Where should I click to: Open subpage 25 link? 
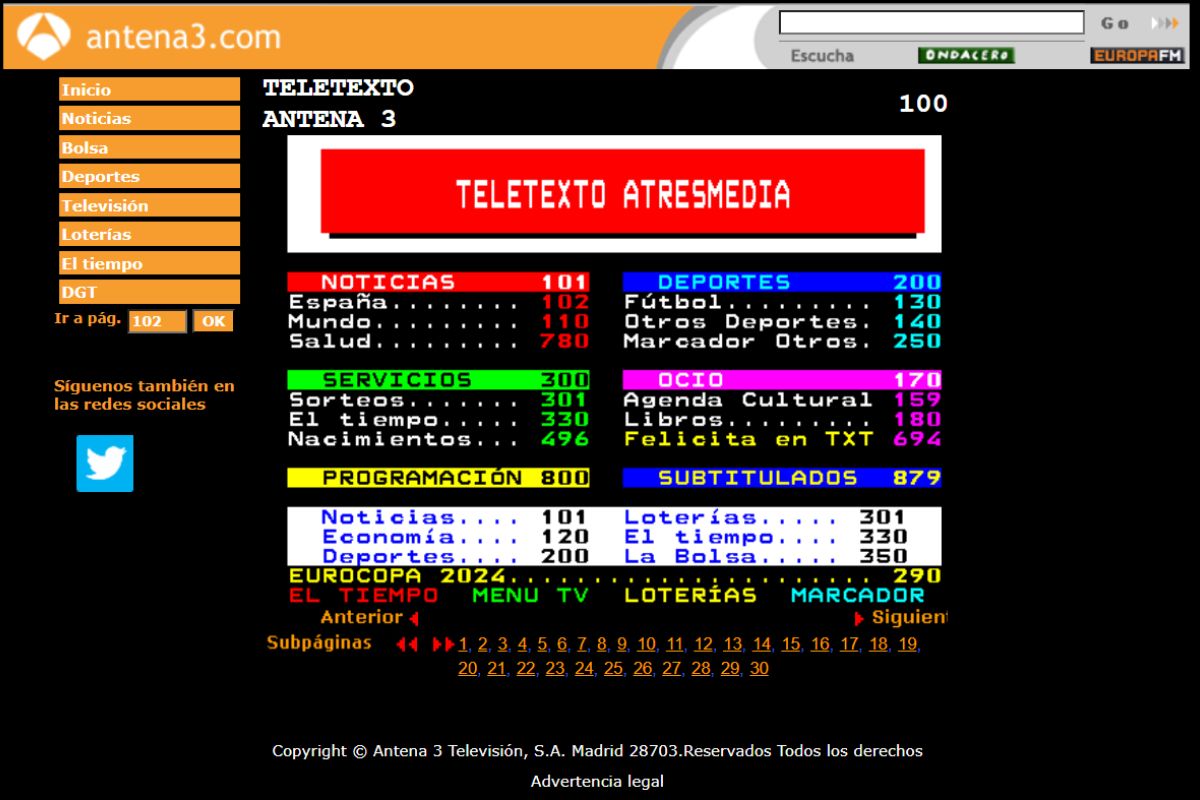pyautogui.click(x=613, y=669)
